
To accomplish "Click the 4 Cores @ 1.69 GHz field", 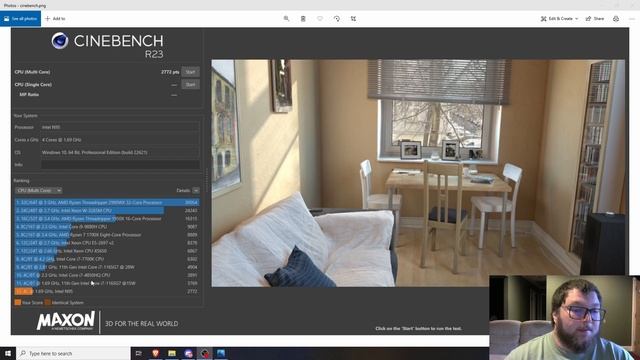I will pos(120,140).
